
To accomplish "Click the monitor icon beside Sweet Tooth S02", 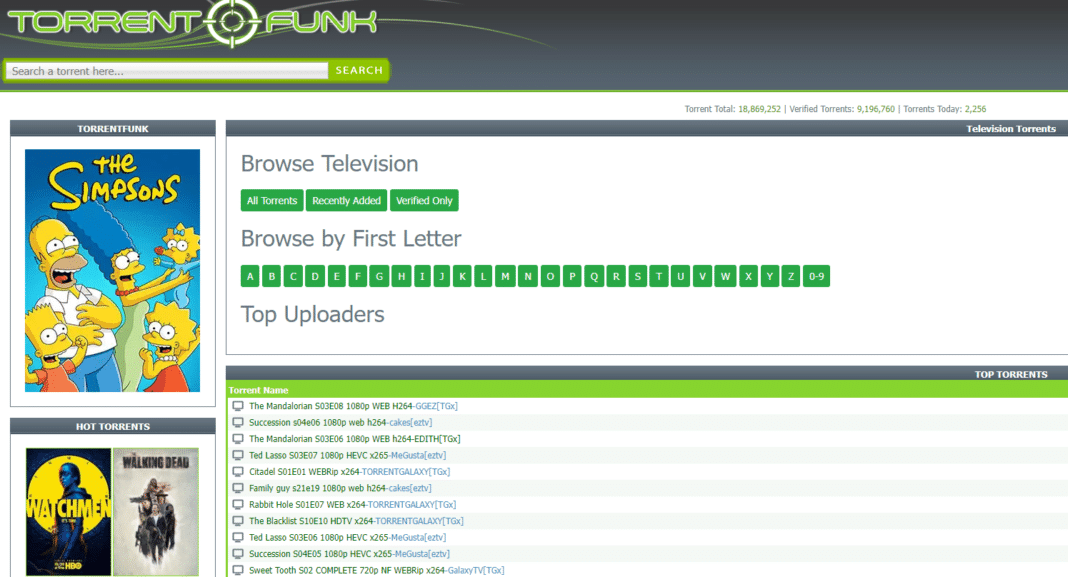I will click(237, 570).
